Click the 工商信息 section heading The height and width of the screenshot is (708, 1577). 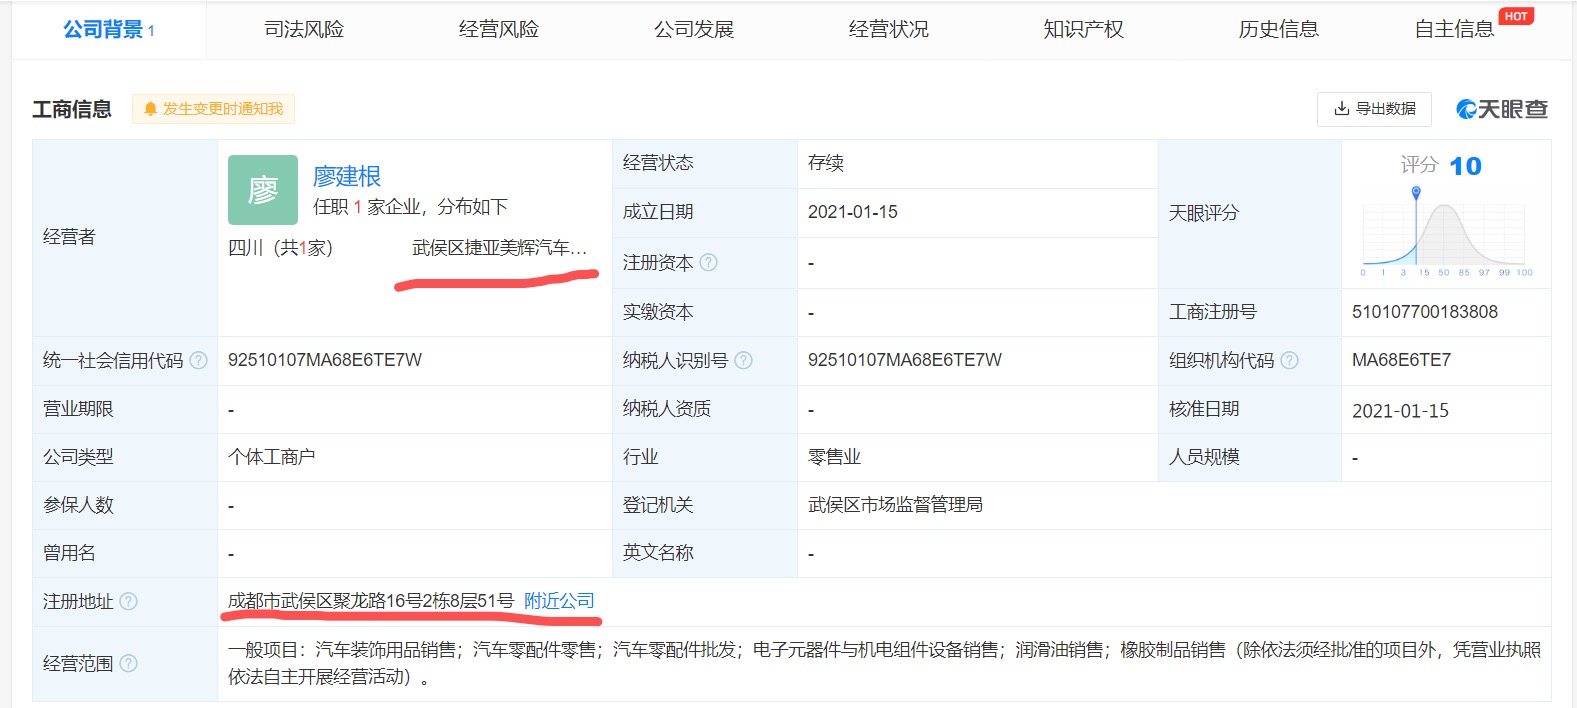point(72,109)
